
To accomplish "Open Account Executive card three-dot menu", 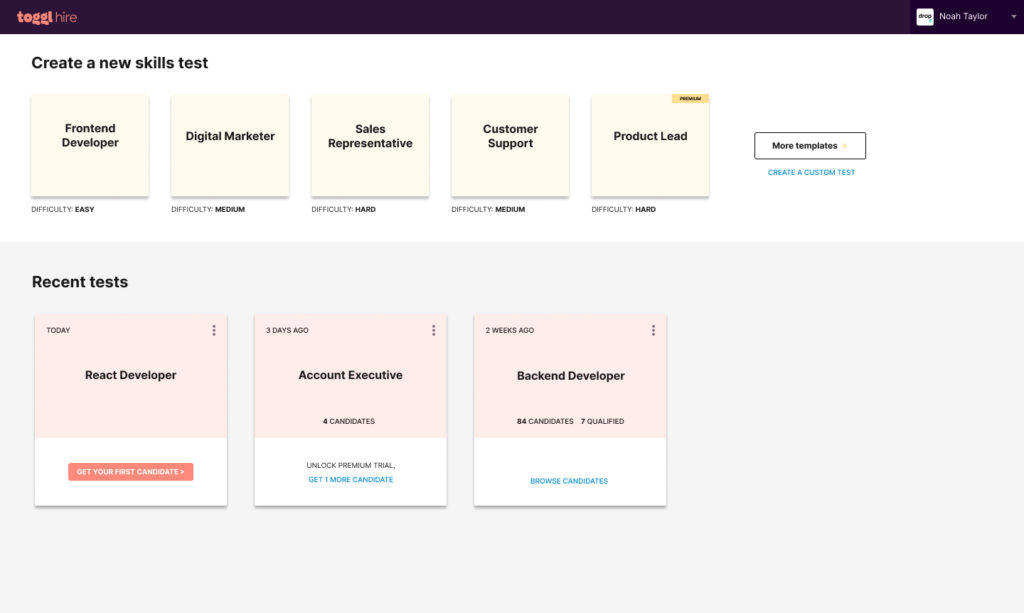I will tap(433, 330).
